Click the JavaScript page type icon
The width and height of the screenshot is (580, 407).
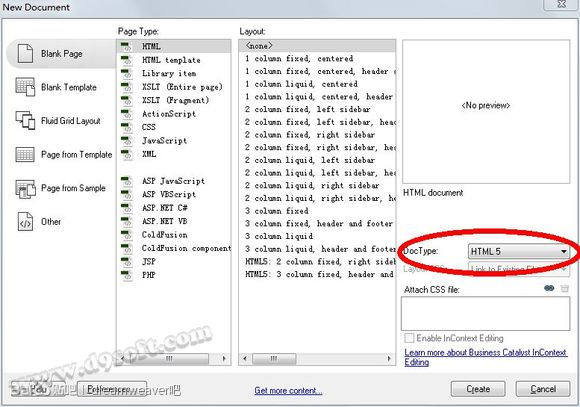point(127,141)
